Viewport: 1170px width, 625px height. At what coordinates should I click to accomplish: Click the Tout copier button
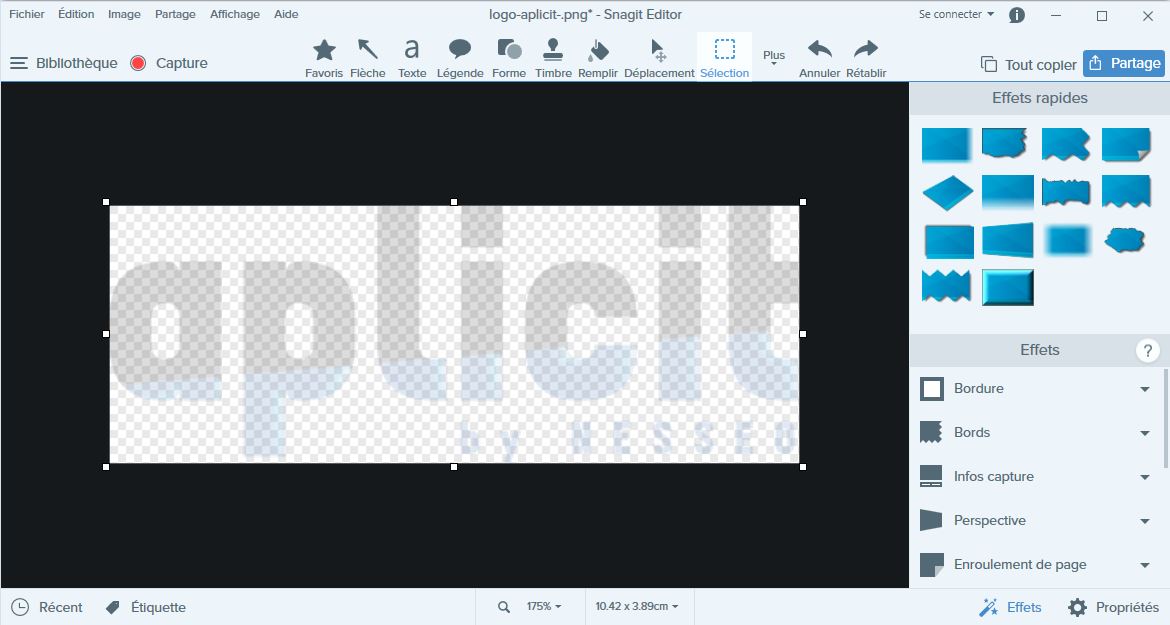[x=1028, y=64]
